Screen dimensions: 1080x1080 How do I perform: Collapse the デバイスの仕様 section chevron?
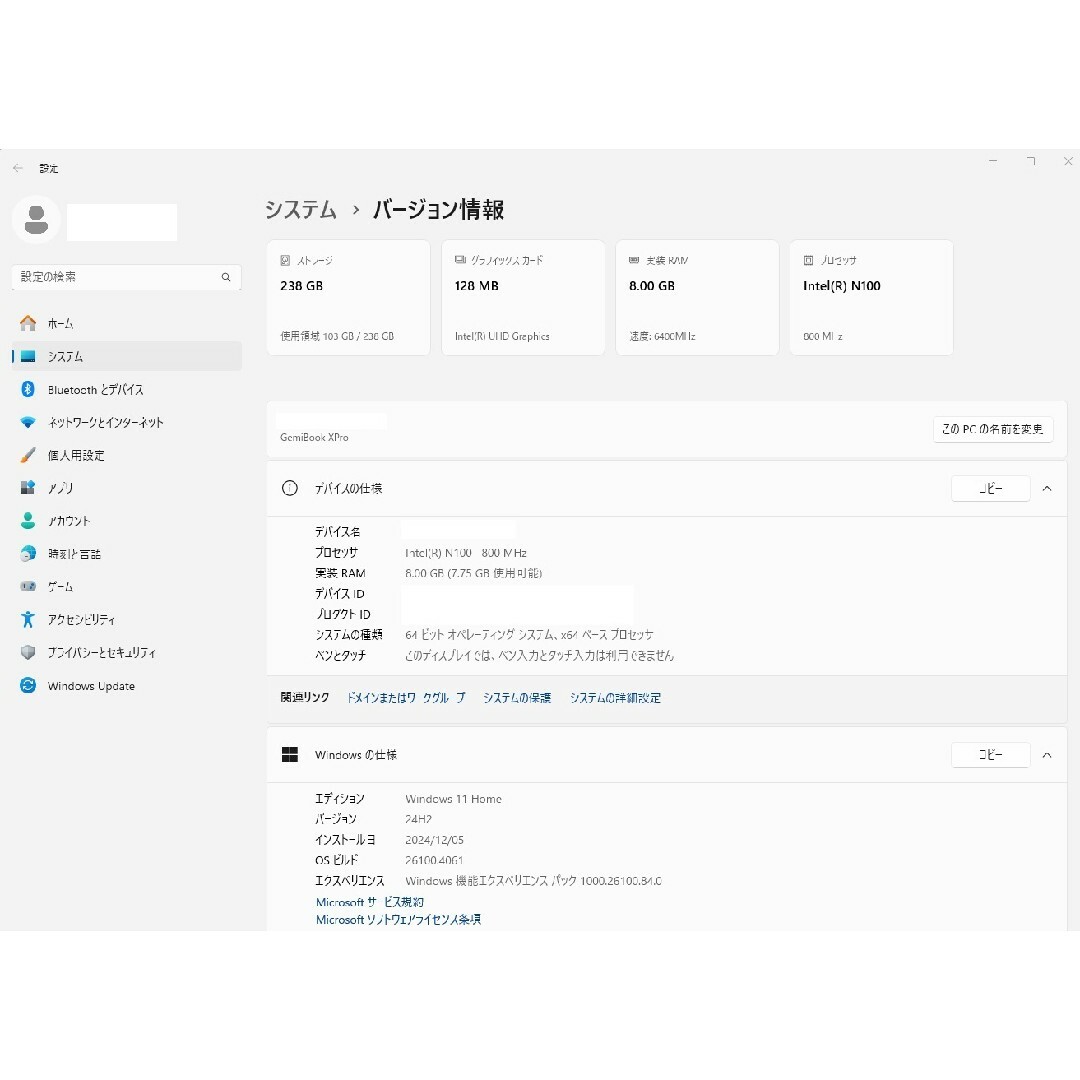[x=1047, y=488]
